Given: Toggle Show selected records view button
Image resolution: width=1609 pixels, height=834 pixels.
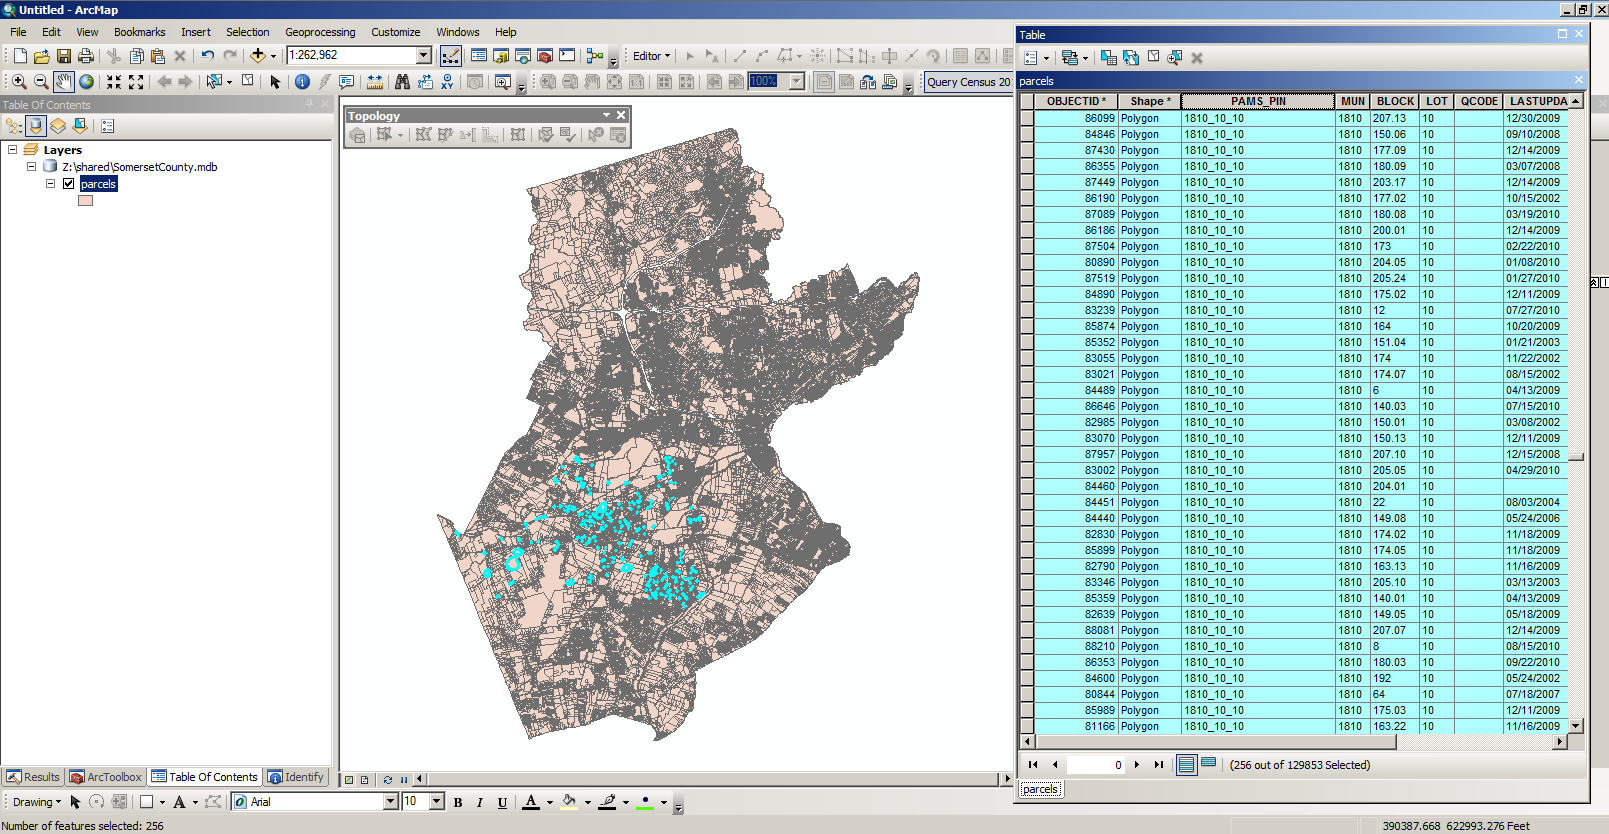Looking at the screenshot, I should click(x=1208, y=764).
